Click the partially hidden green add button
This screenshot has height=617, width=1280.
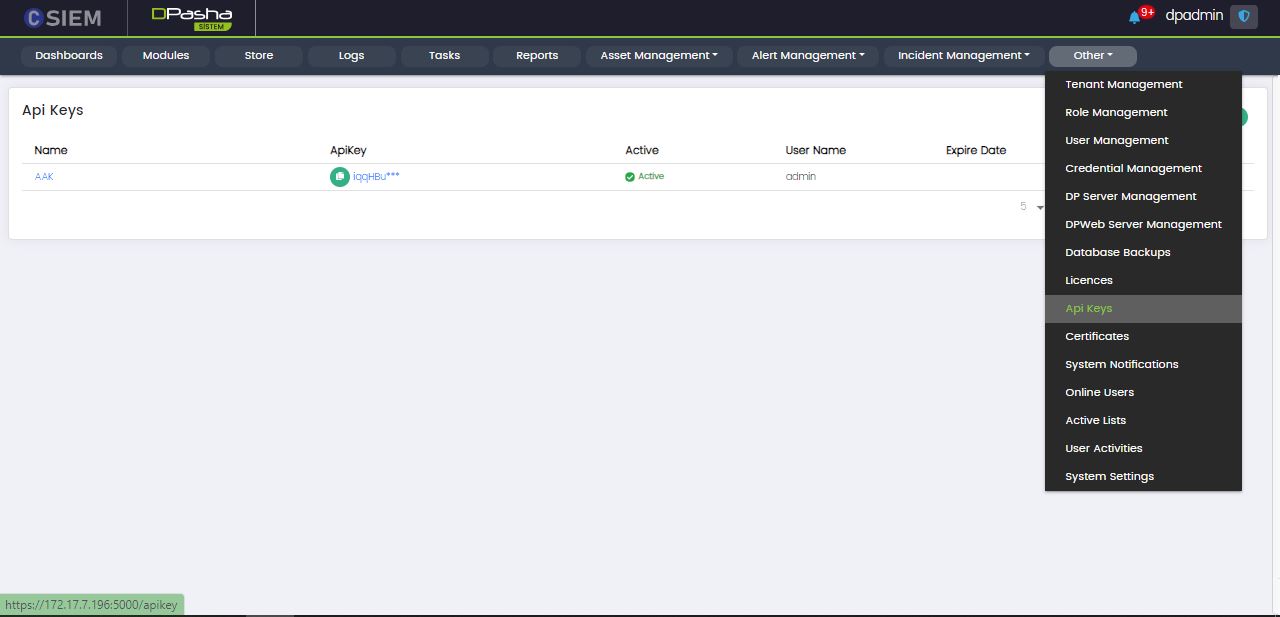pos(1244,117)
